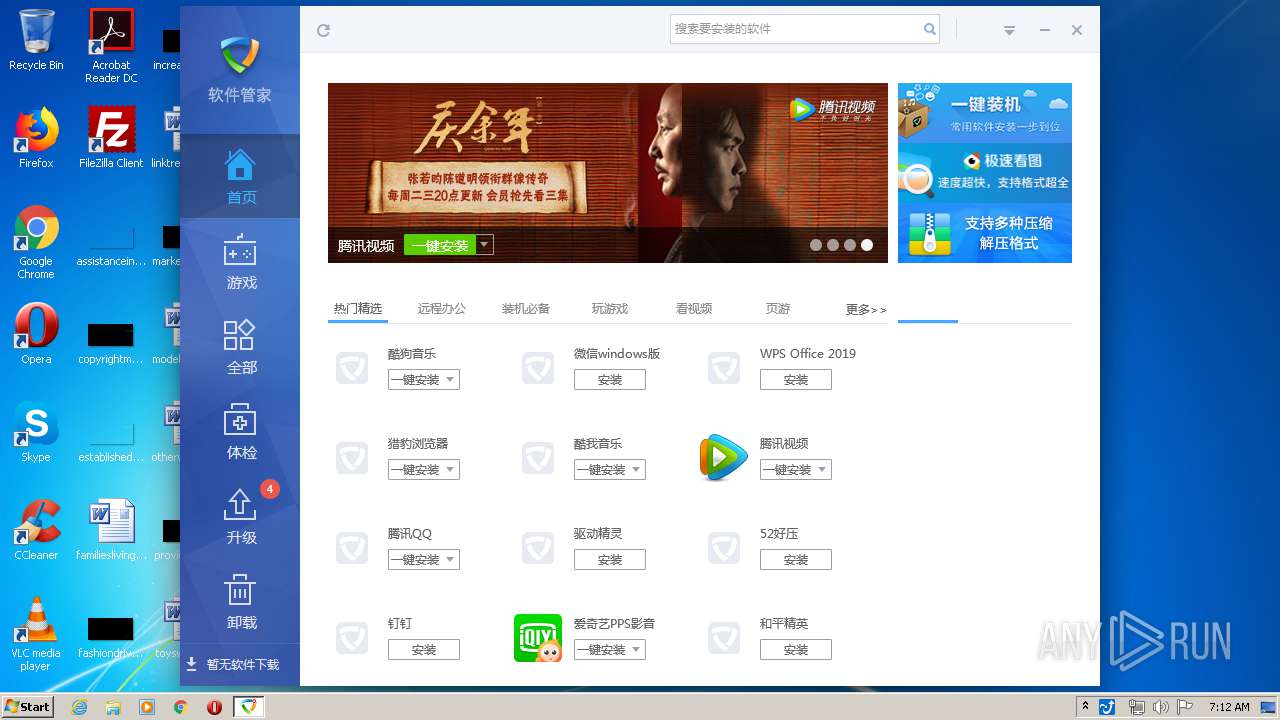Install 钉钉

pyautogui.click(x=424, y=650)
